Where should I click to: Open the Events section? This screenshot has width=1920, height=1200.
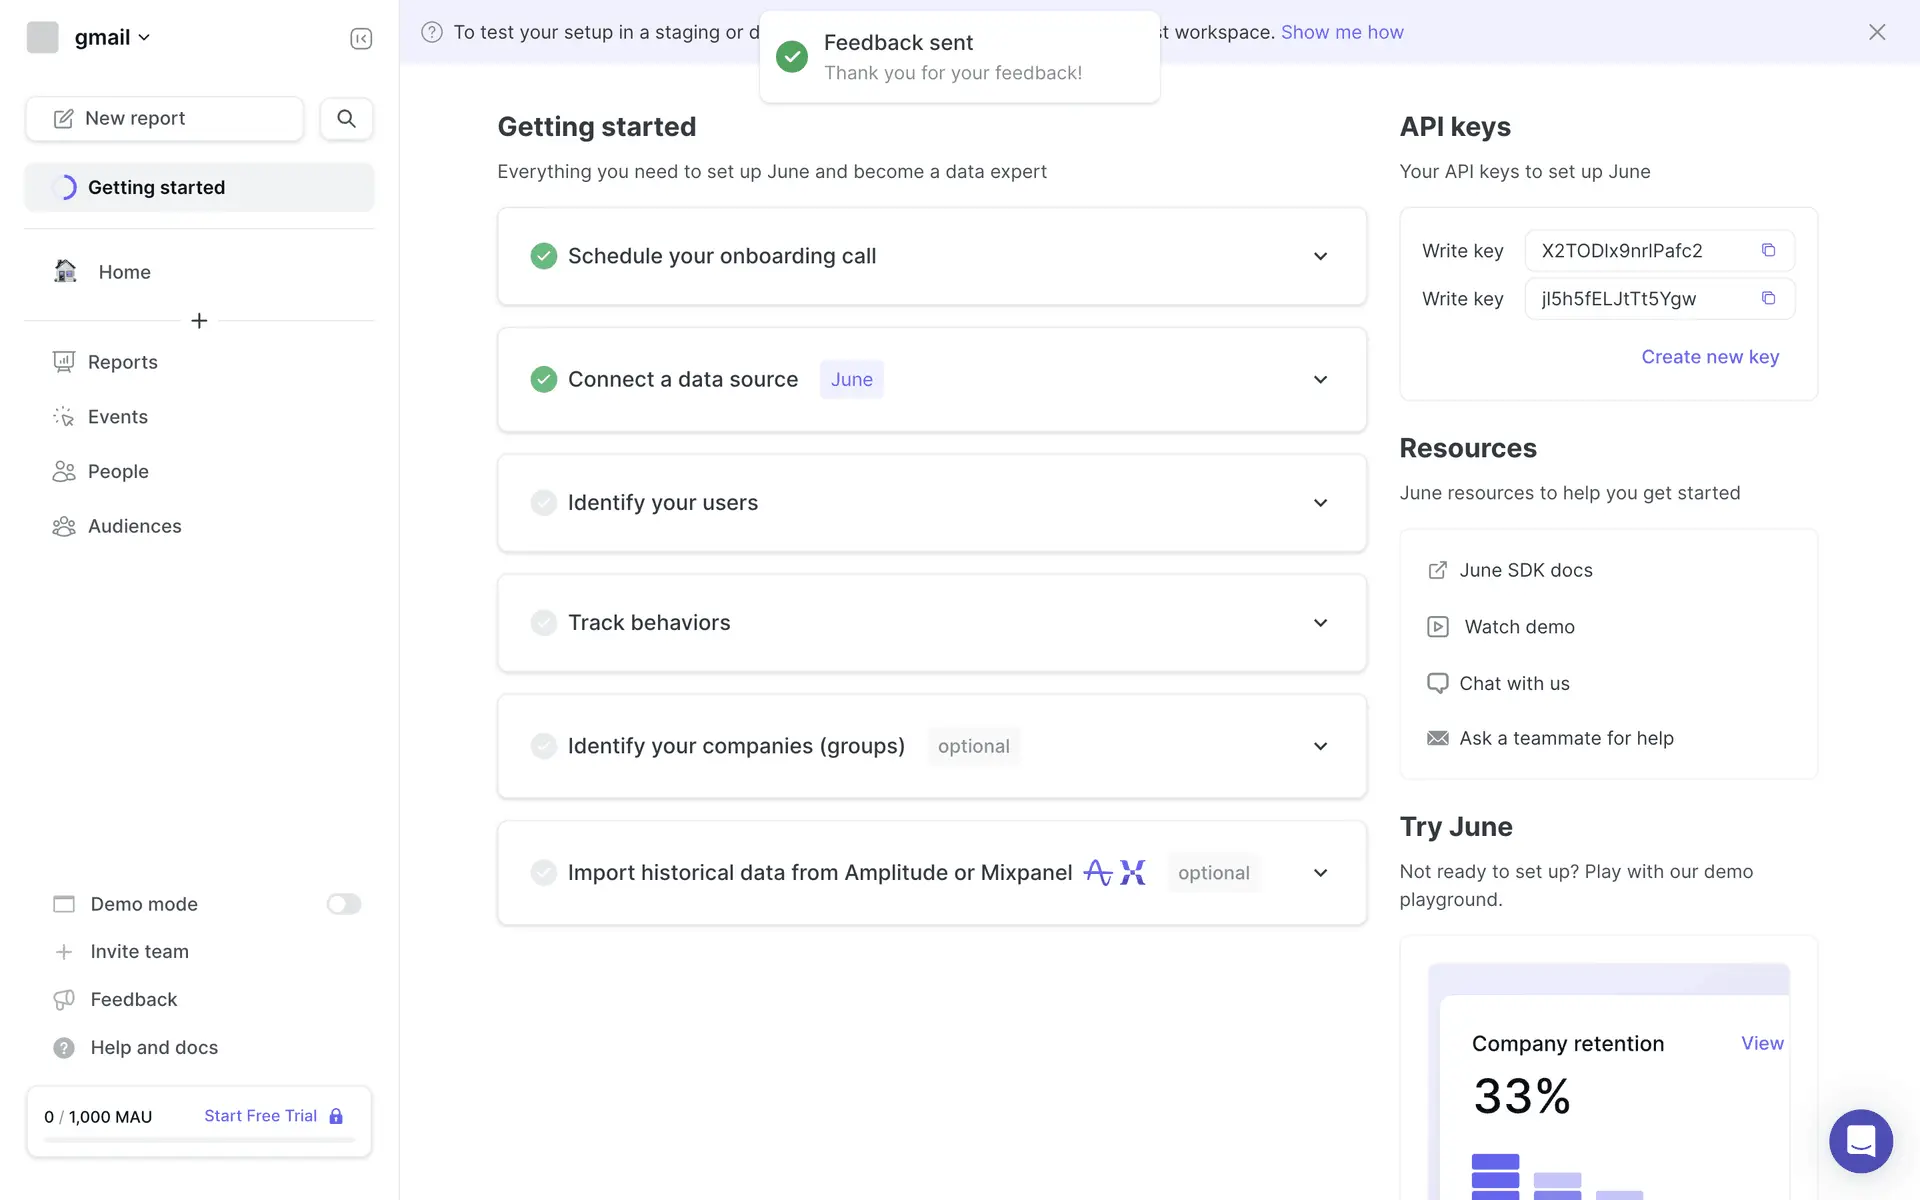[x=117, y=417]
